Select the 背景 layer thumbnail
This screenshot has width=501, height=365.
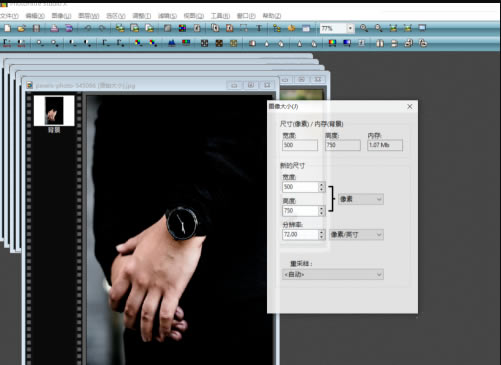[x=54, y=111]
